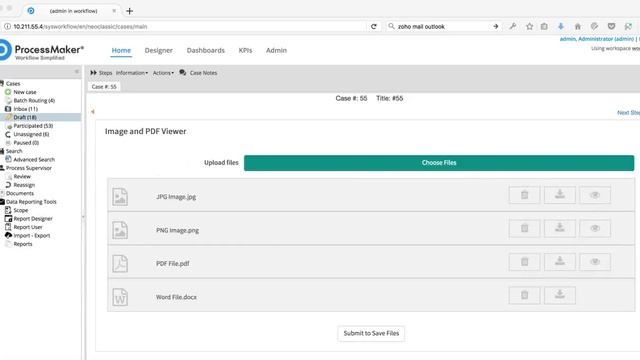Click the PNG Image.png file type icon
Viewport: 640px width, 360px height.
[x=120, y=230]
